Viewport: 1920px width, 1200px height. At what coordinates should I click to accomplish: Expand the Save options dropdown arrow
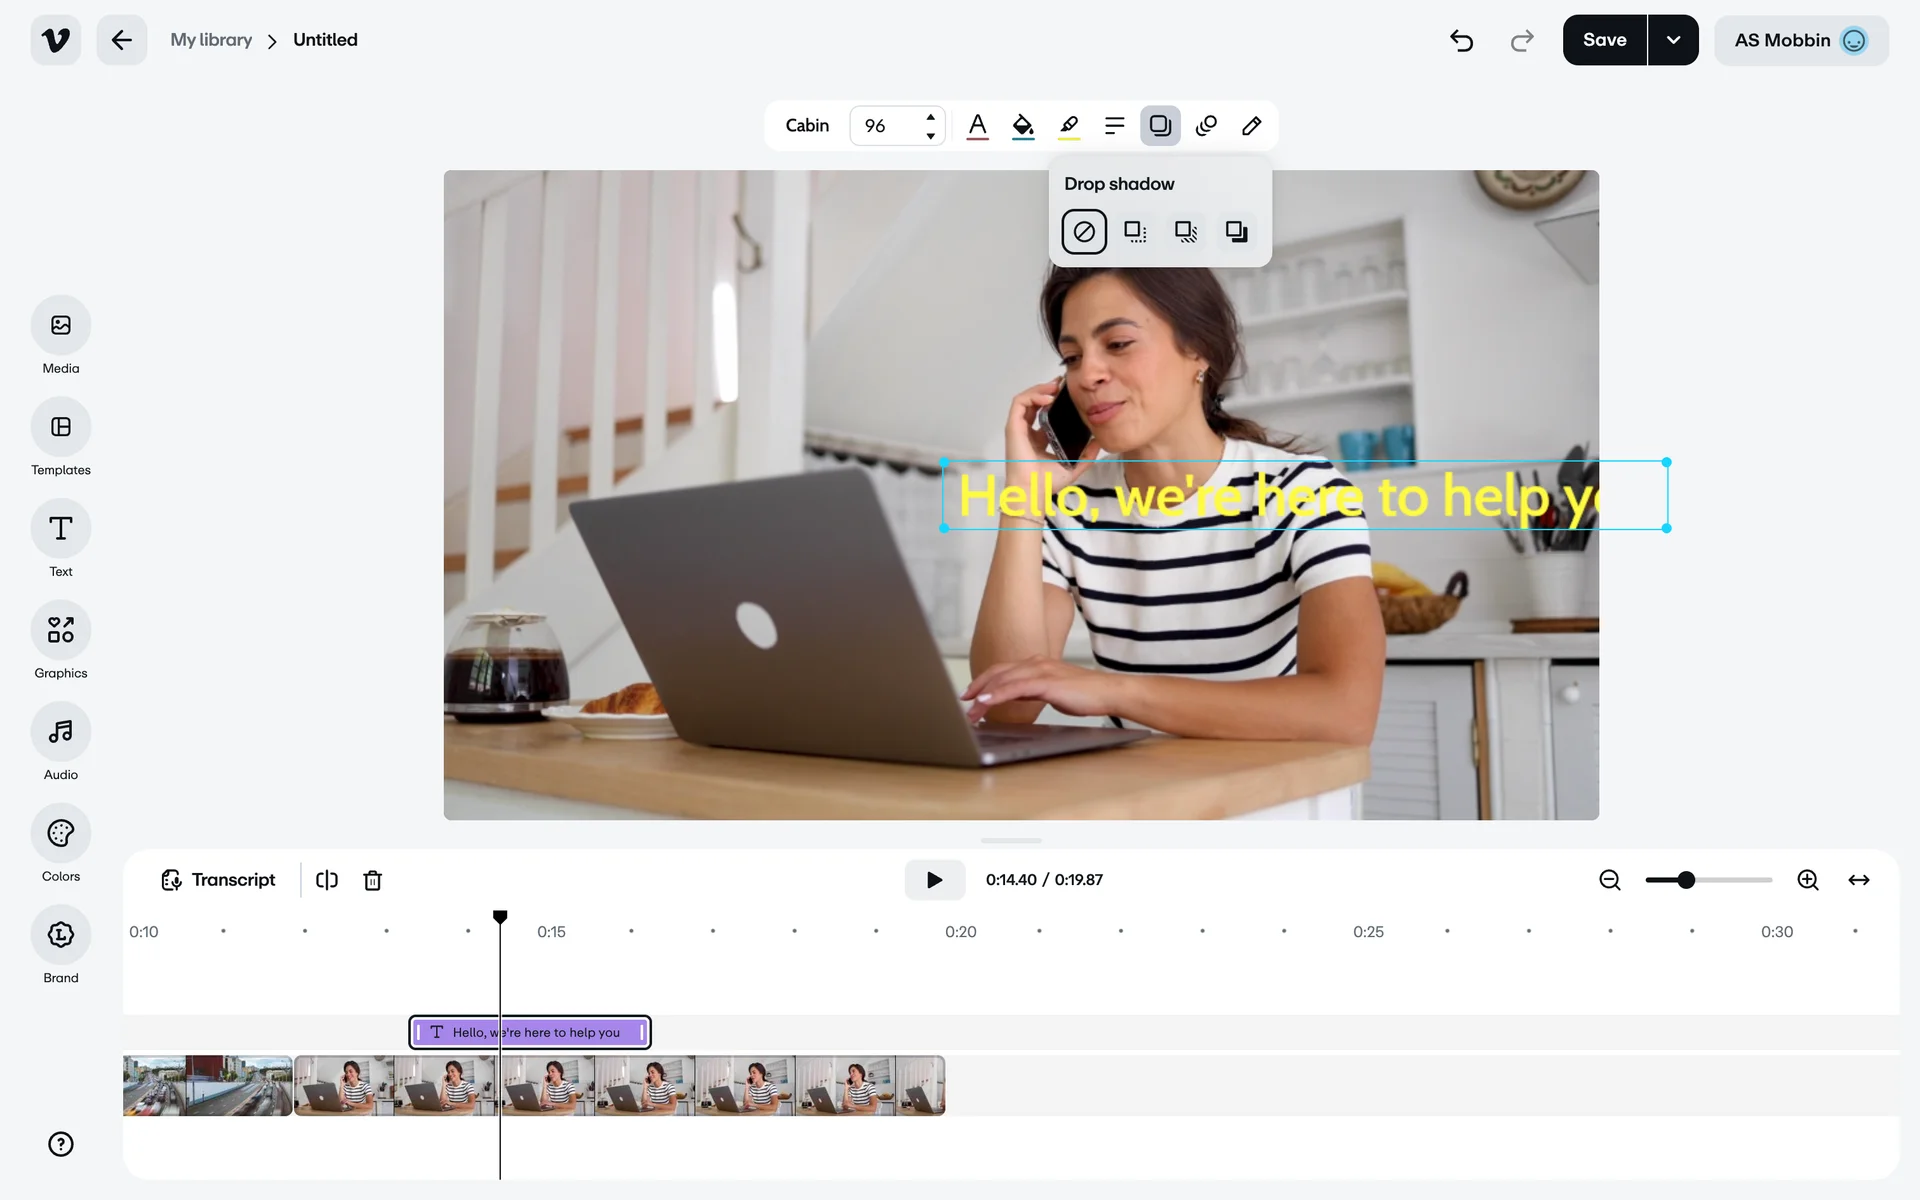click(x=1673, y=40)
